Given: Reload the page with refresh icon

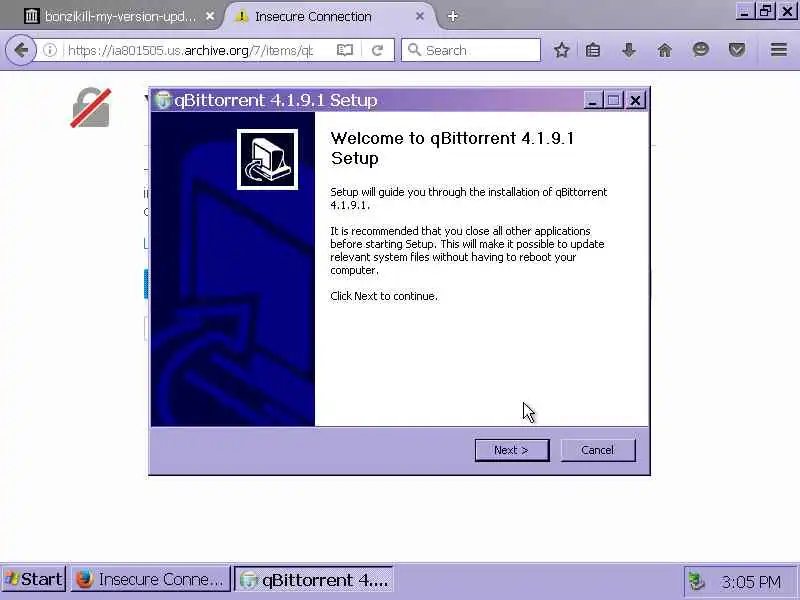Looking at the screenshot, I should [x=378, y=50].
